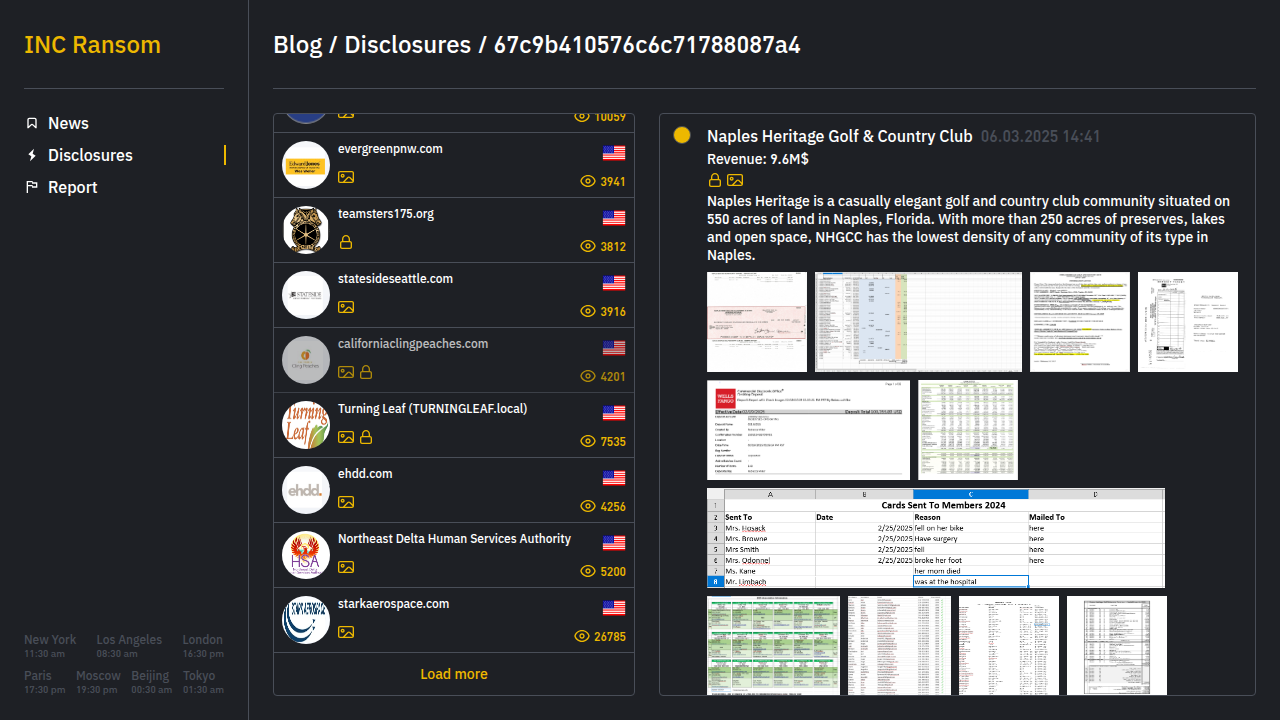Click the lock icon below Revenue line
Screen dimensions: 1280x720
tap(715, 180)
